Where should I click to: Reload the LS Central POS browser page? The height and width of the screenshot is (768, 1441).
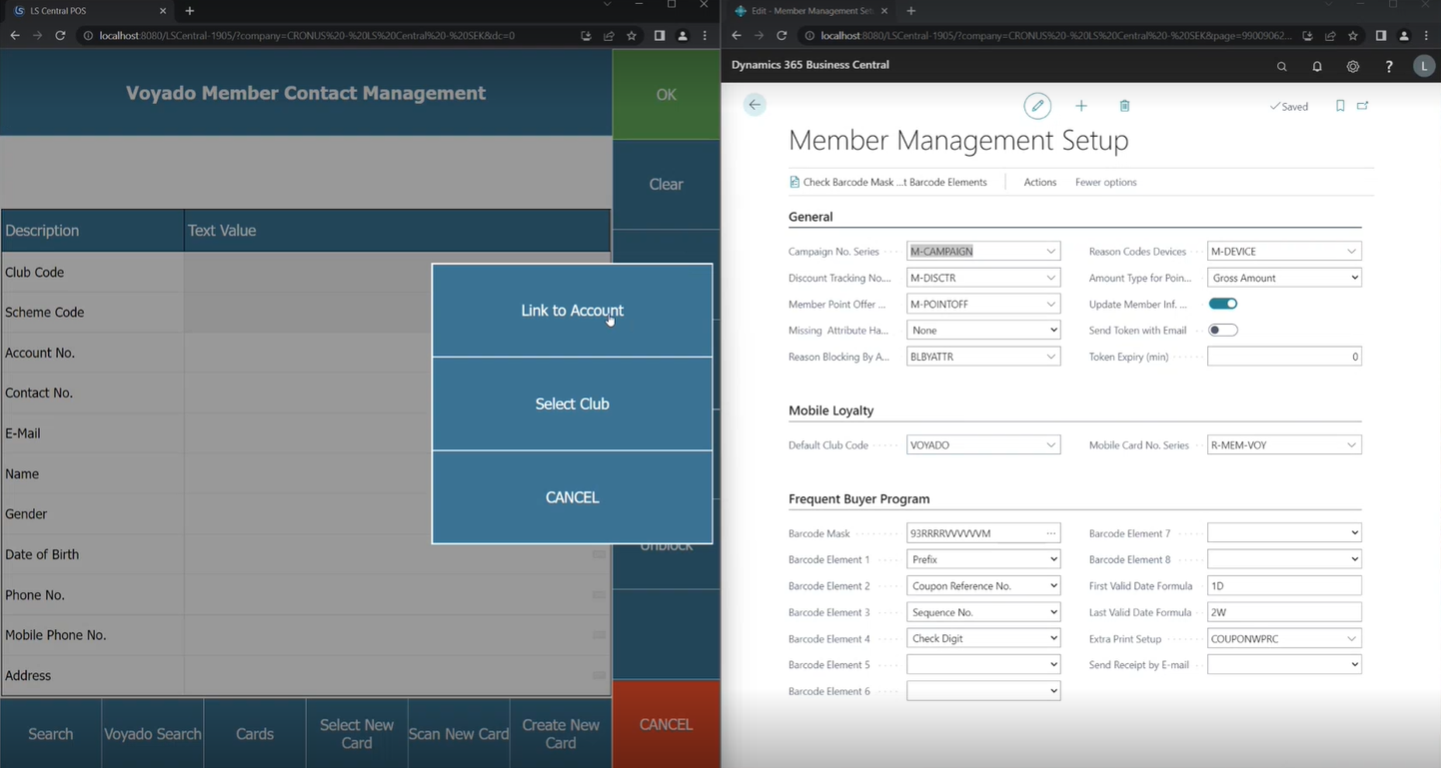pyautogui.click(x=60, y=36)
